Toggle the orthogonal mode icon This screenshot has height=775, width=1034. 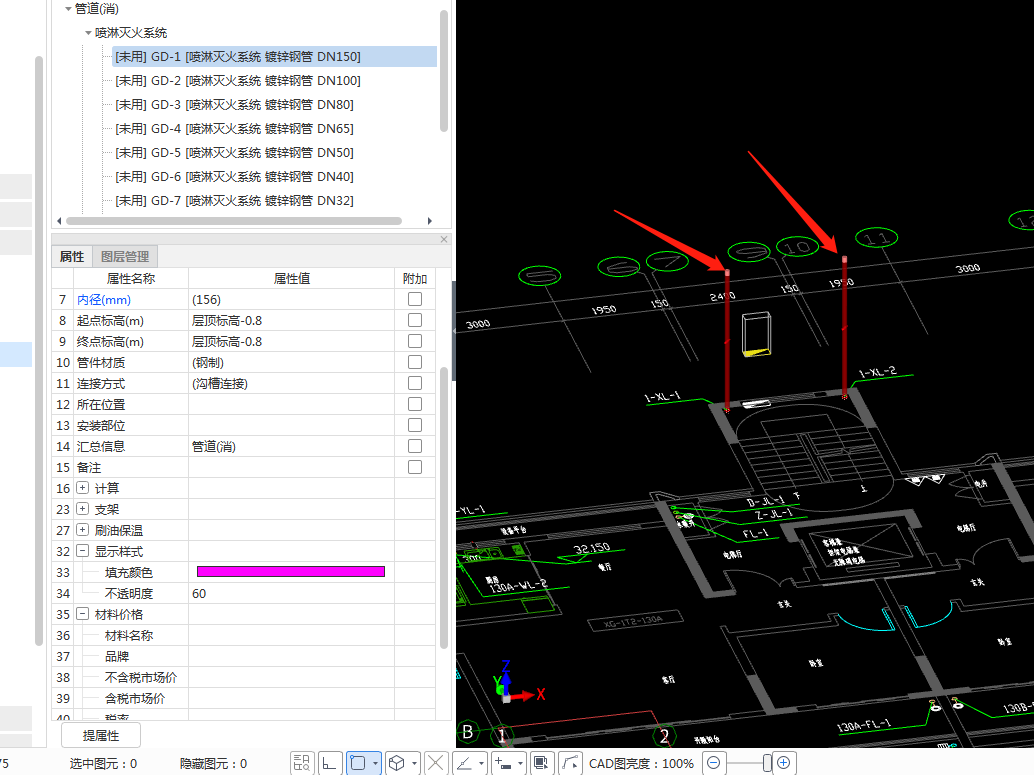(x=330, y=763)
